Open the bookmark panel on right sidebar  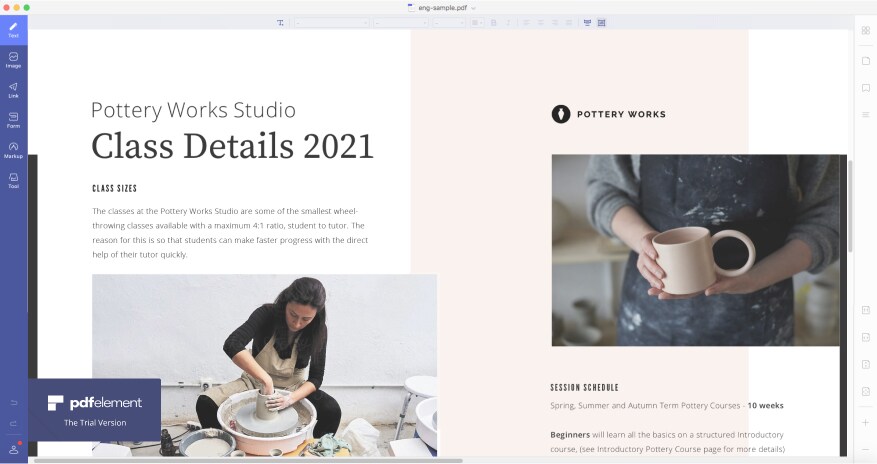coord(866,88)
